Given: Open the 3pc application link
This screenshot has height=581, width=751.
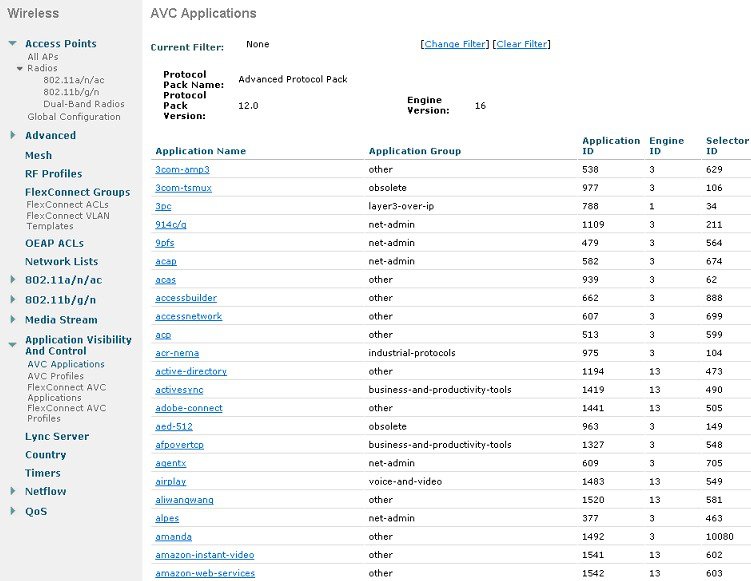Looking at the screenshot, I should coord(163,206).
